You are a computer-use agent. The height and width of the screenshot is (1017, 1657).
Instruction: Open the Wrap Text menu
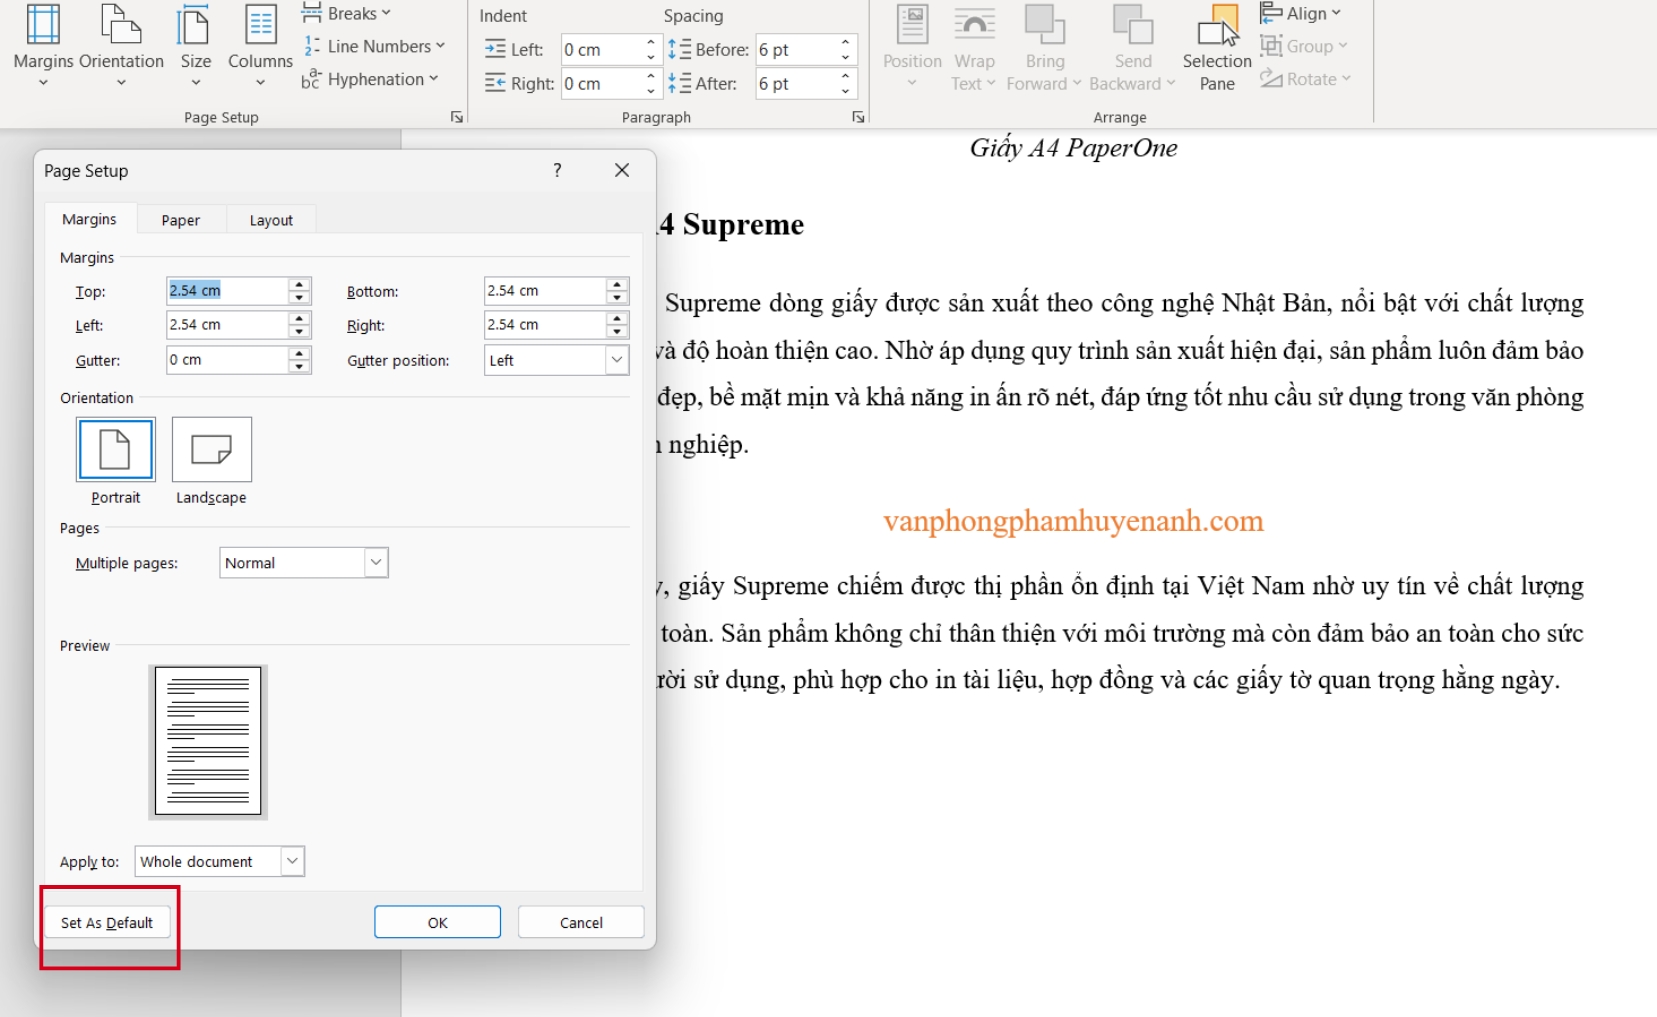coord(973,46)
